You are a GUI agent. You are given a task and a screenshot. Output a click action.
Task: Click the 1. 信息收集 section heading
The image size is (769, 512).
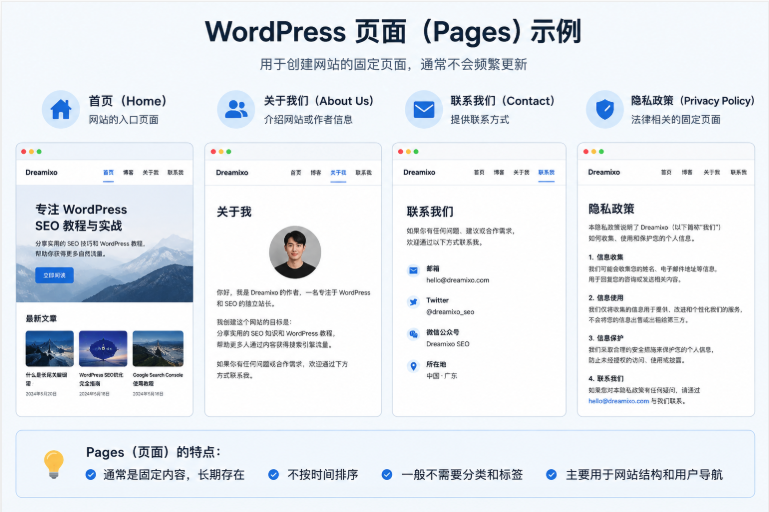(x=606, y=257)
